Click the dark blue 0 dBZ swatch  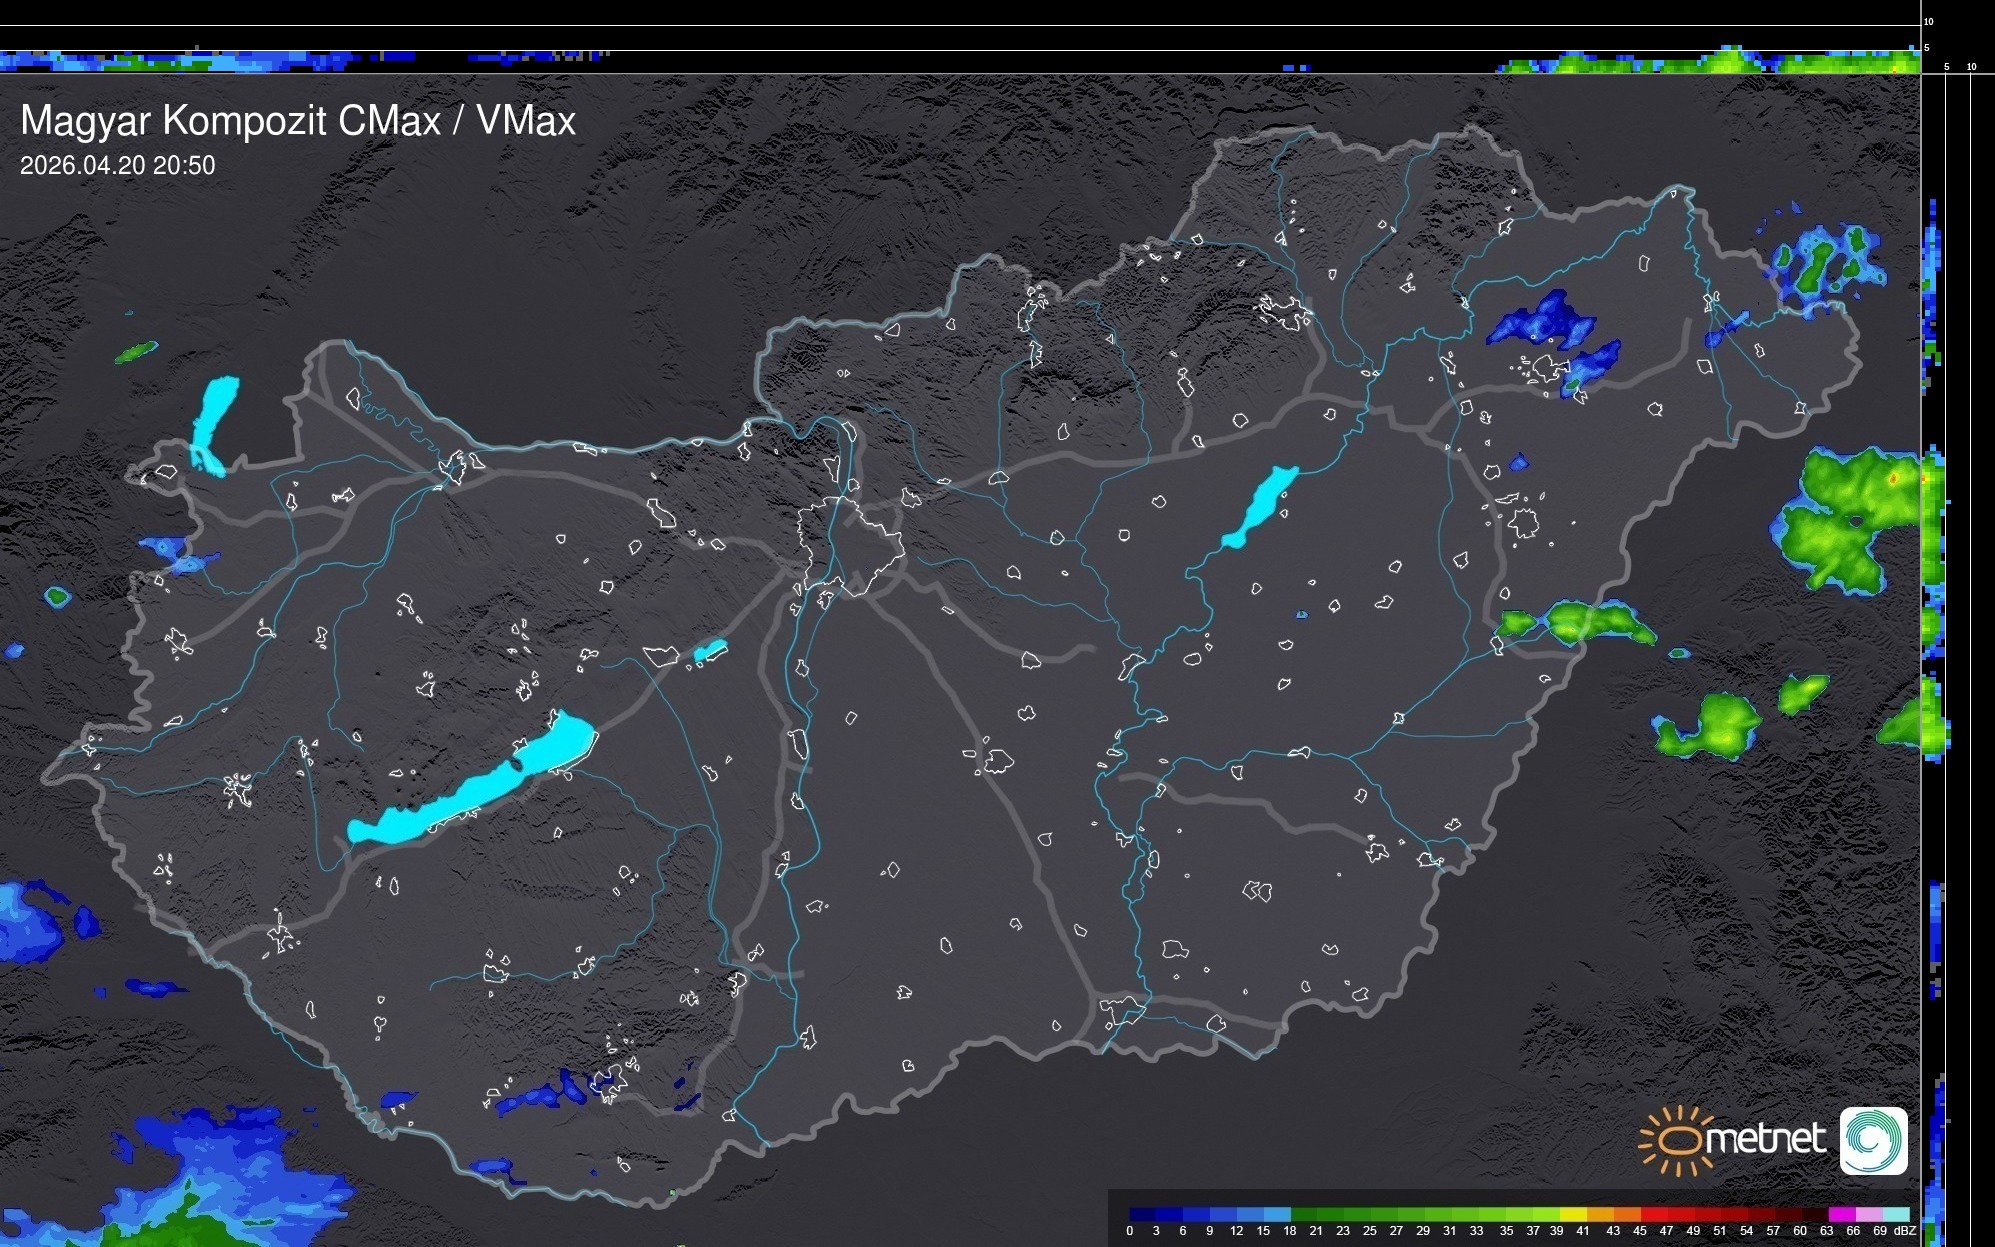1142,1214
